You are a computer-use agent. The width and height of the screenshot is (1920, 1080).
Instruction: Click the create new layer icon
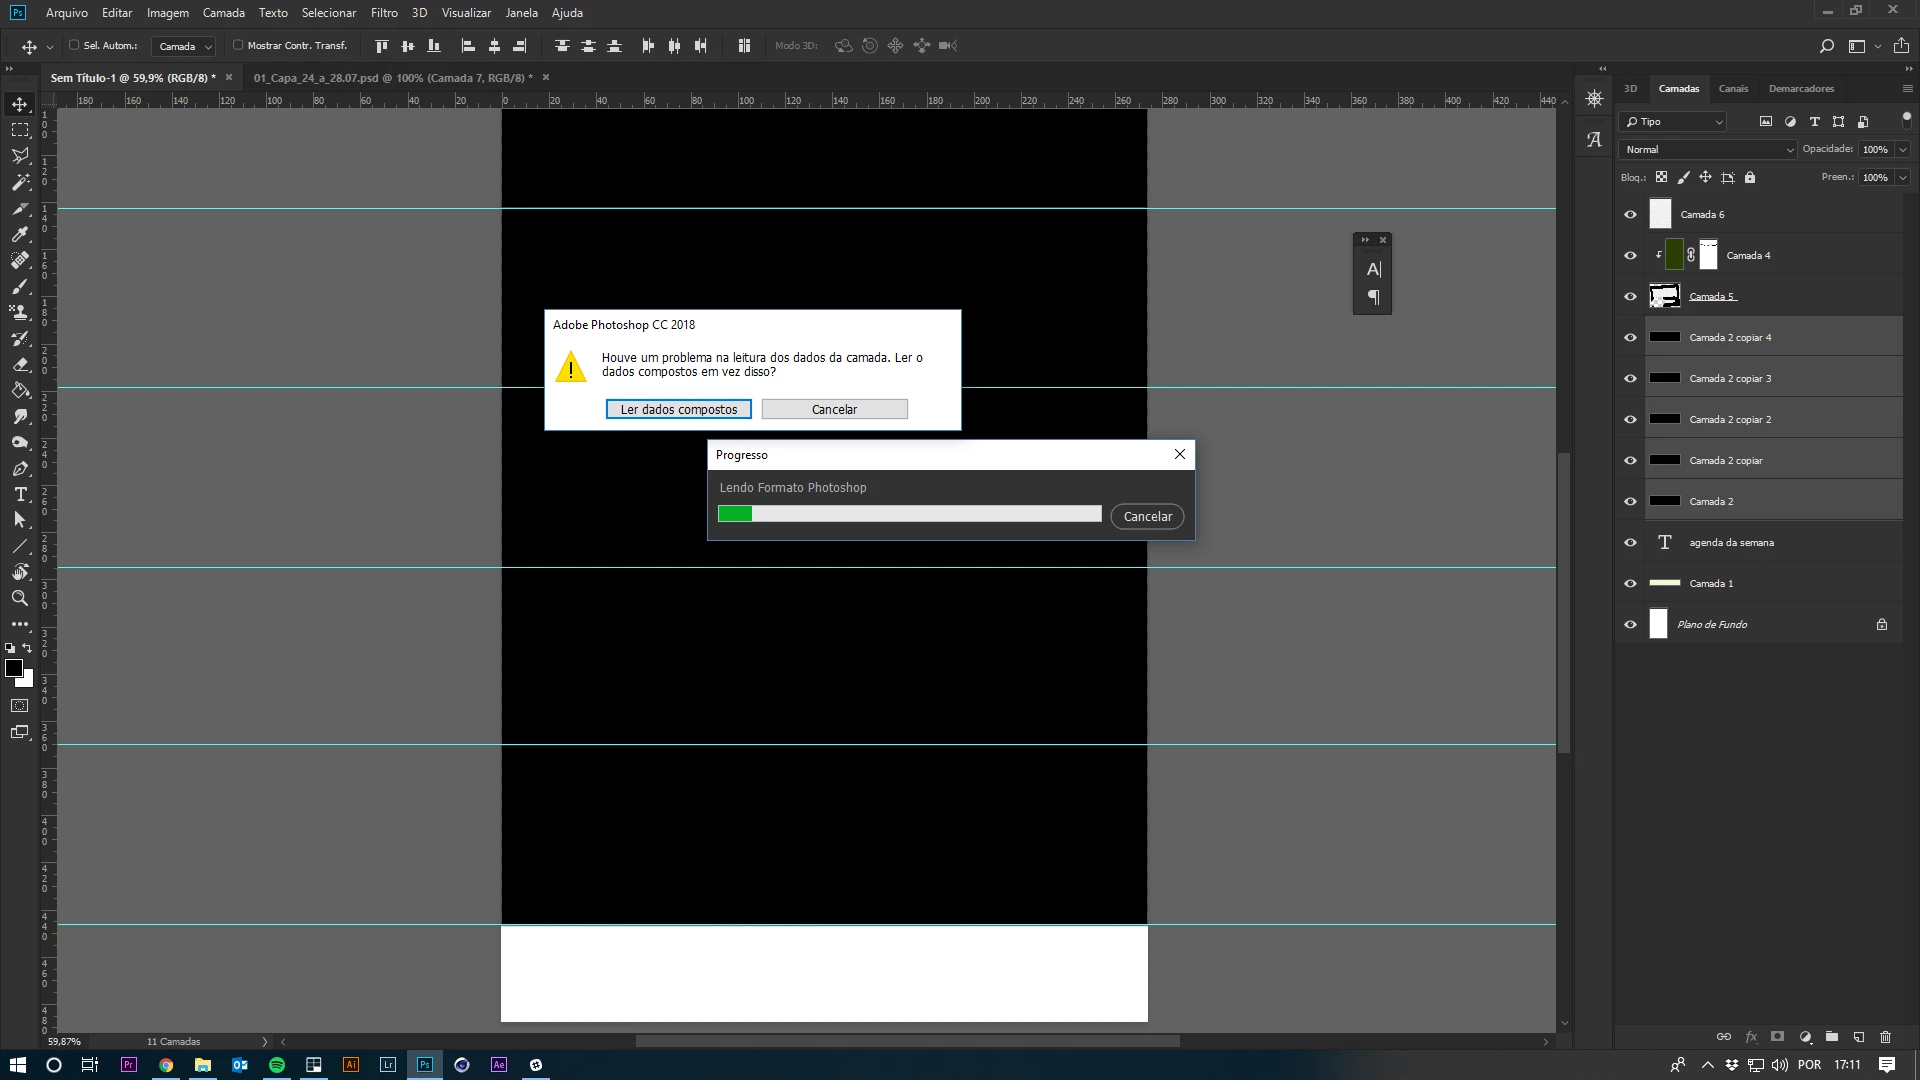1859,1037
